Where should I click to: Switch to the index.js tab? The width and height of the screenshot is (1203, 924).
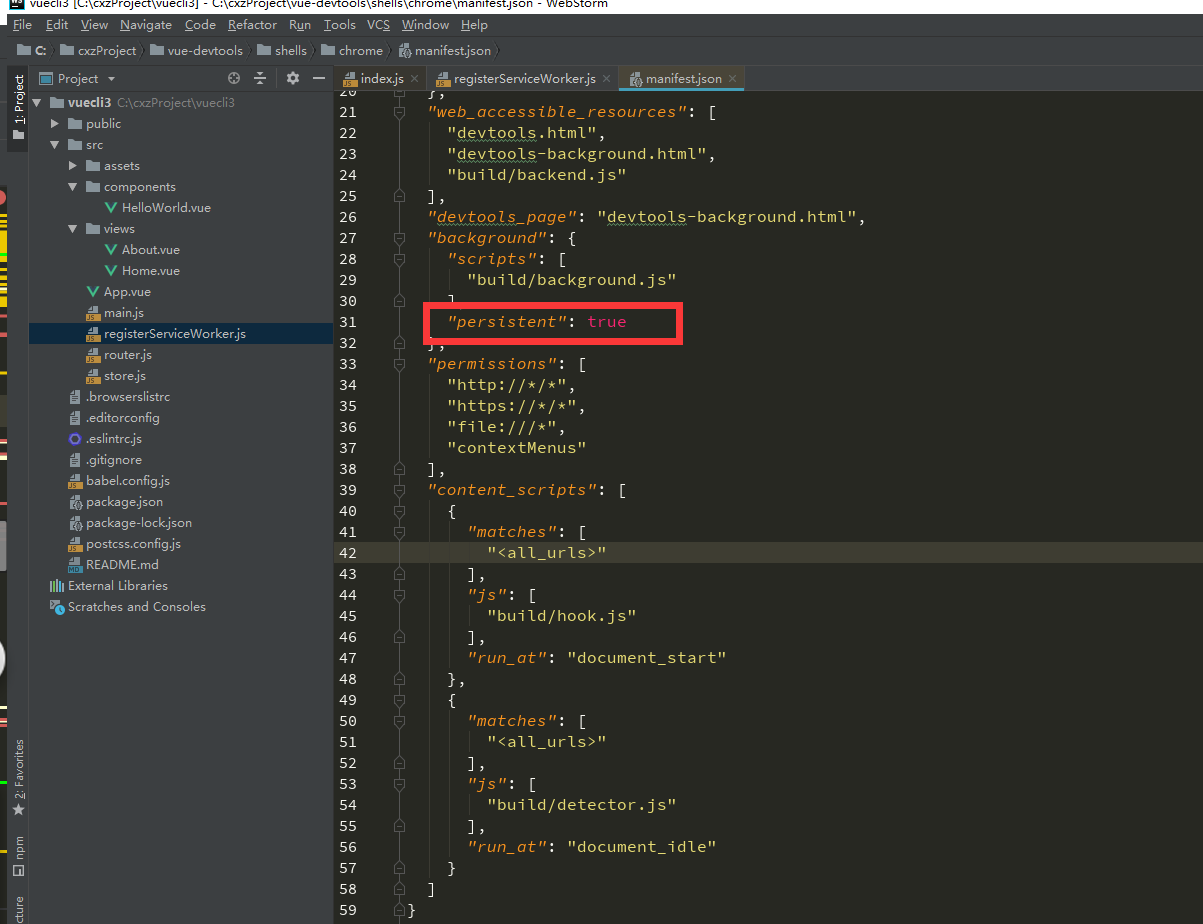pos(380,79)
